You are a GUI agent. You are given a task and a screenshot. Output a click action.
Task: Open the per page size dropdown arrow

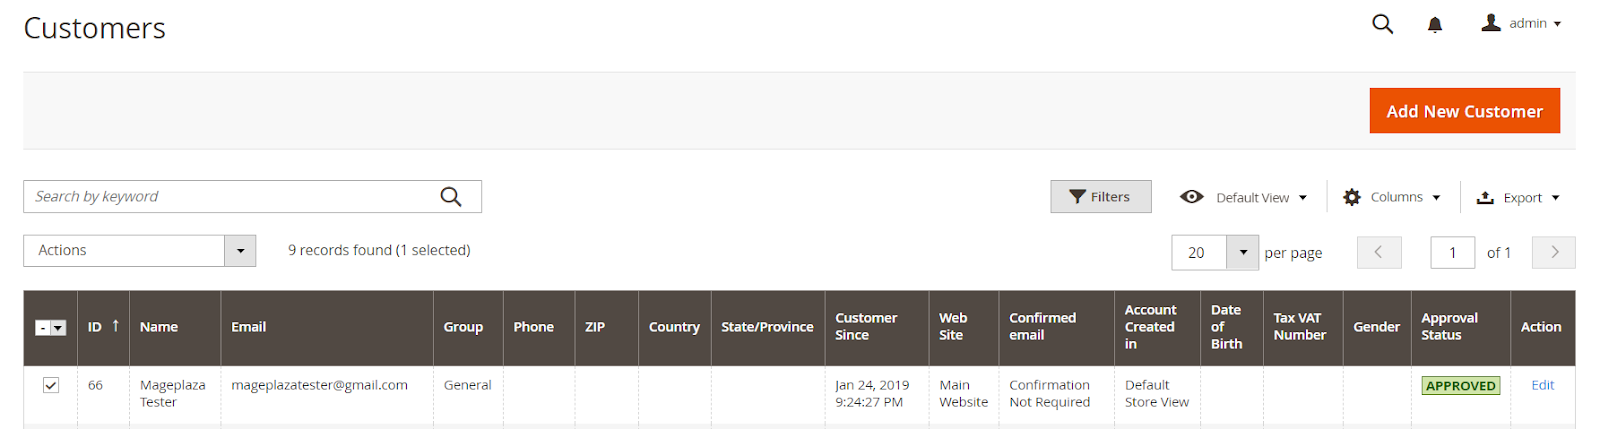click(x=1243, y=252)
